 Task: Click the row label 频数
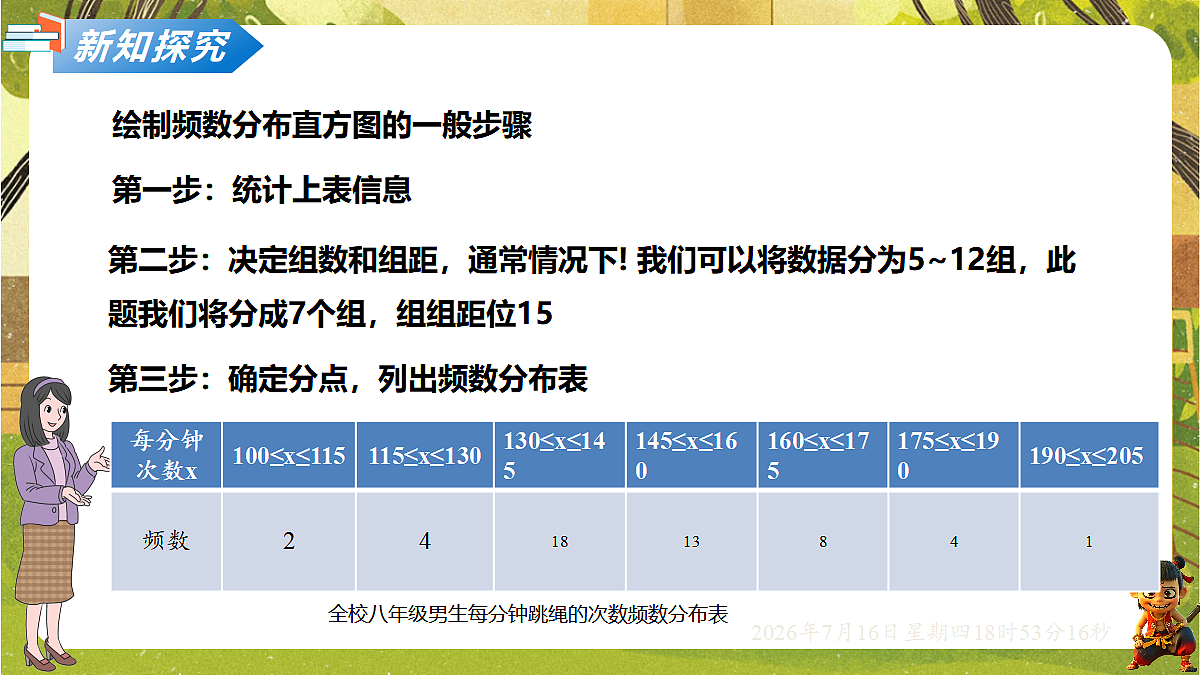tap(166, 541)
